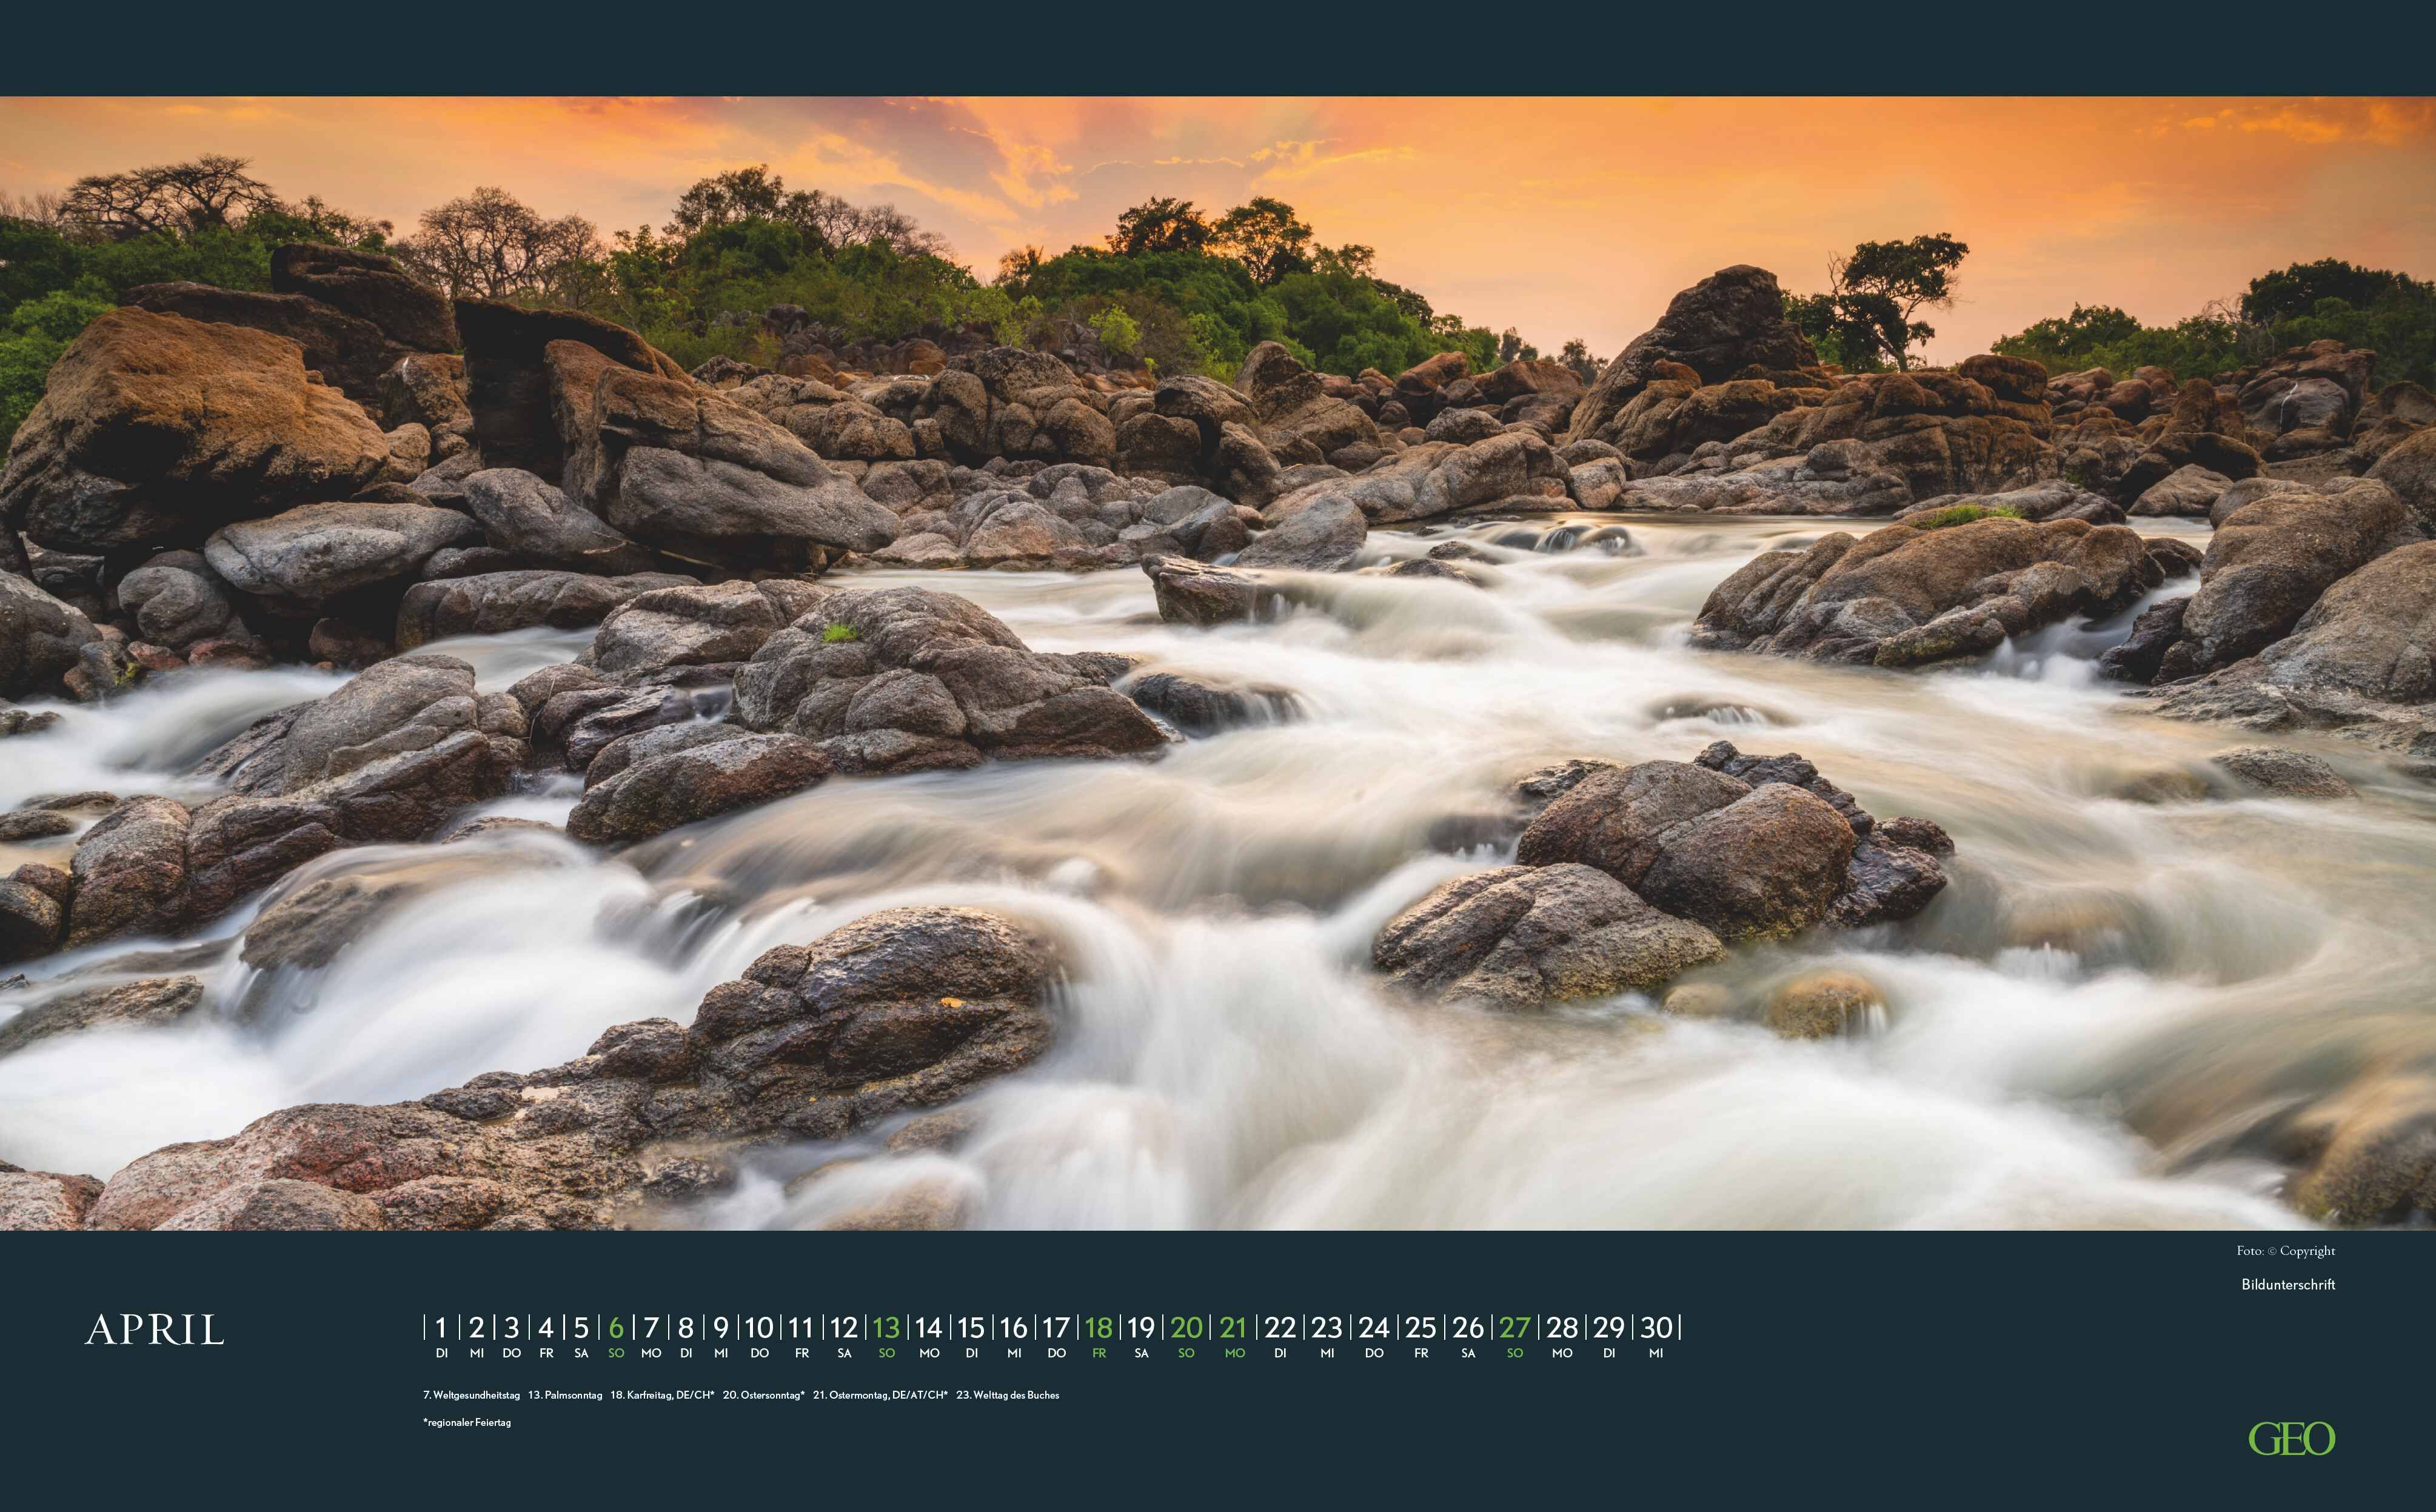Click the Weltgesundheitstag holiday note

[471, 1395]
